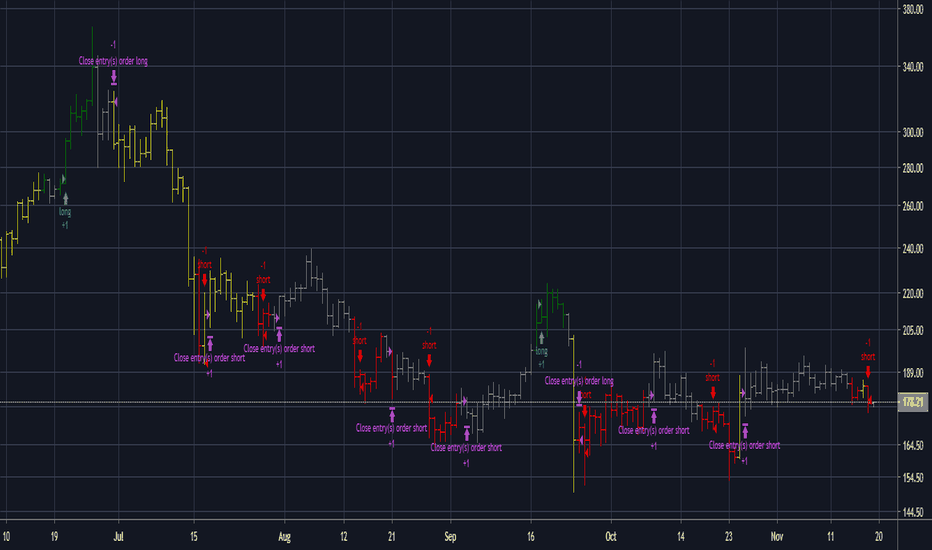Click the purple up arrow closing the short just before Aug
The height and width of the screenshot is (550, 932).
tap(279, 335)
